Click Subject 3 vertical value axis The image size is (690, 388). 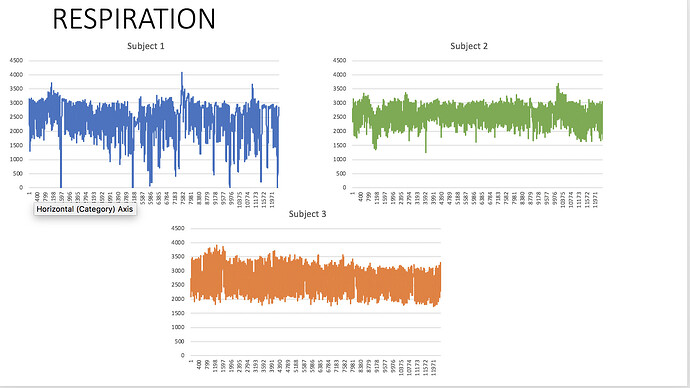178,292
